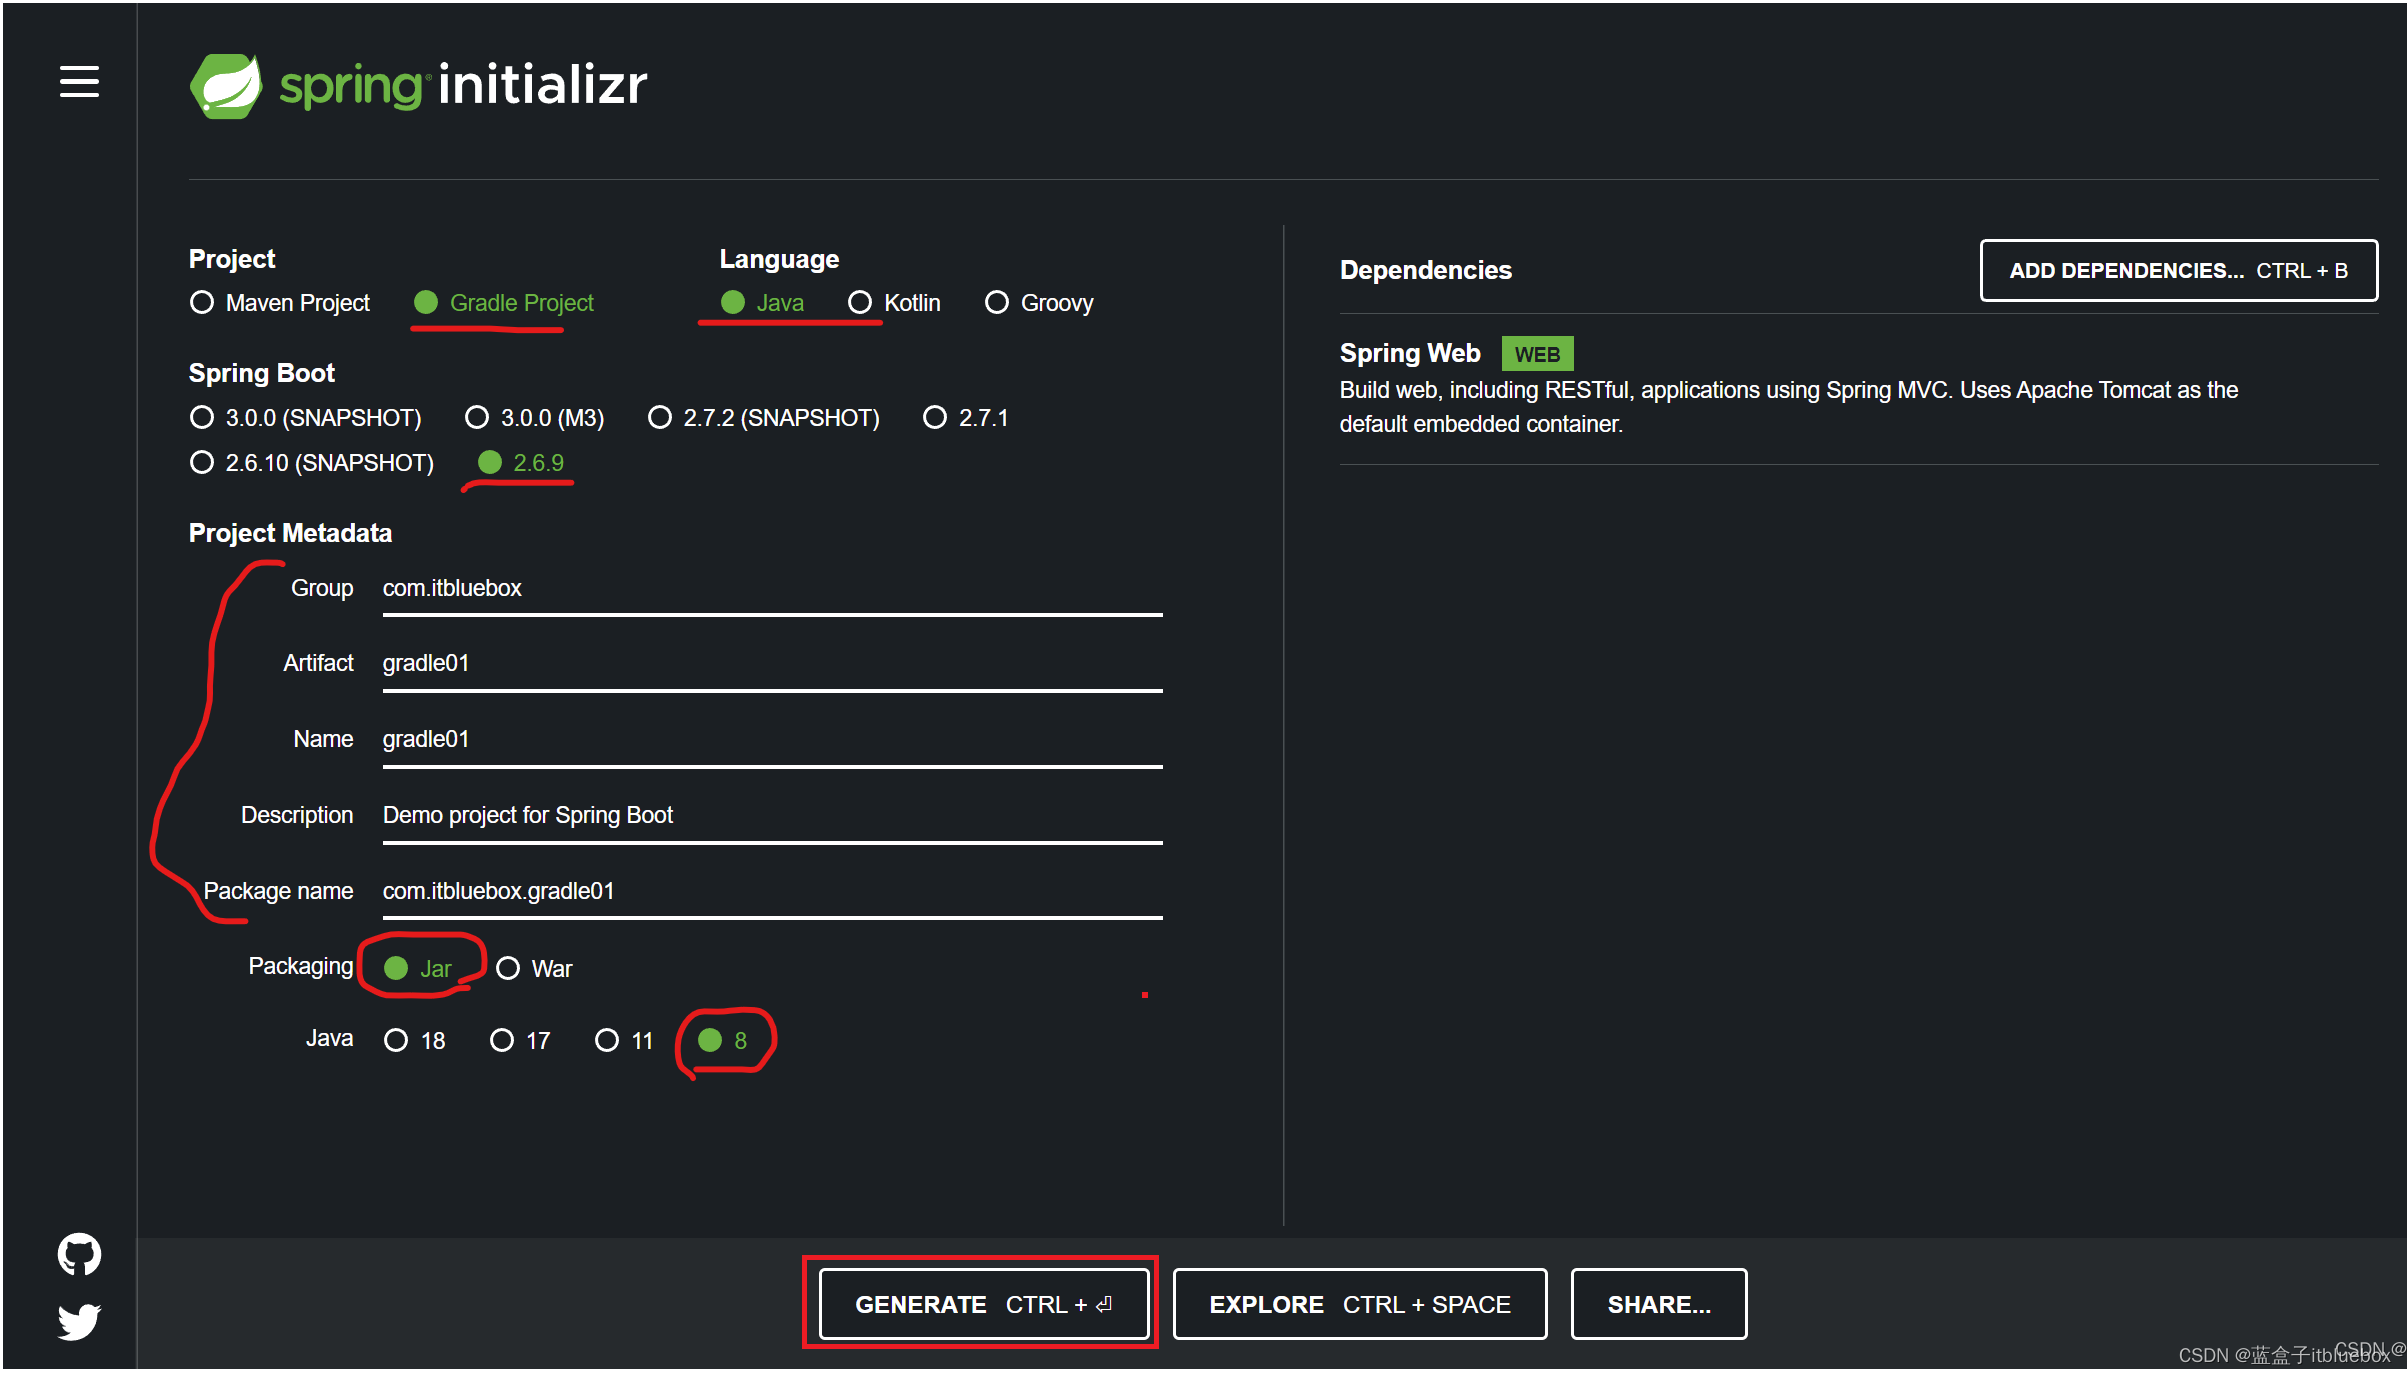Select Spring Boot 3.0.0 (M3)

click(535, 418)
